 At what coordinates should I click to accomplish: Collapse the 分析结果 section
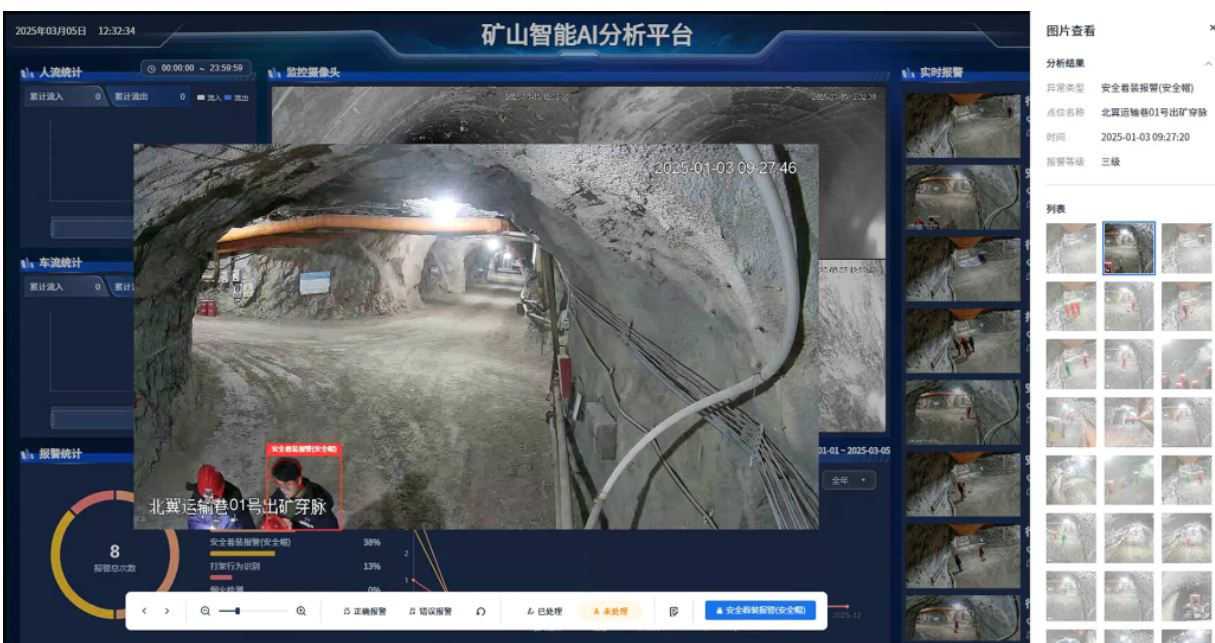tap(1208, 64)
